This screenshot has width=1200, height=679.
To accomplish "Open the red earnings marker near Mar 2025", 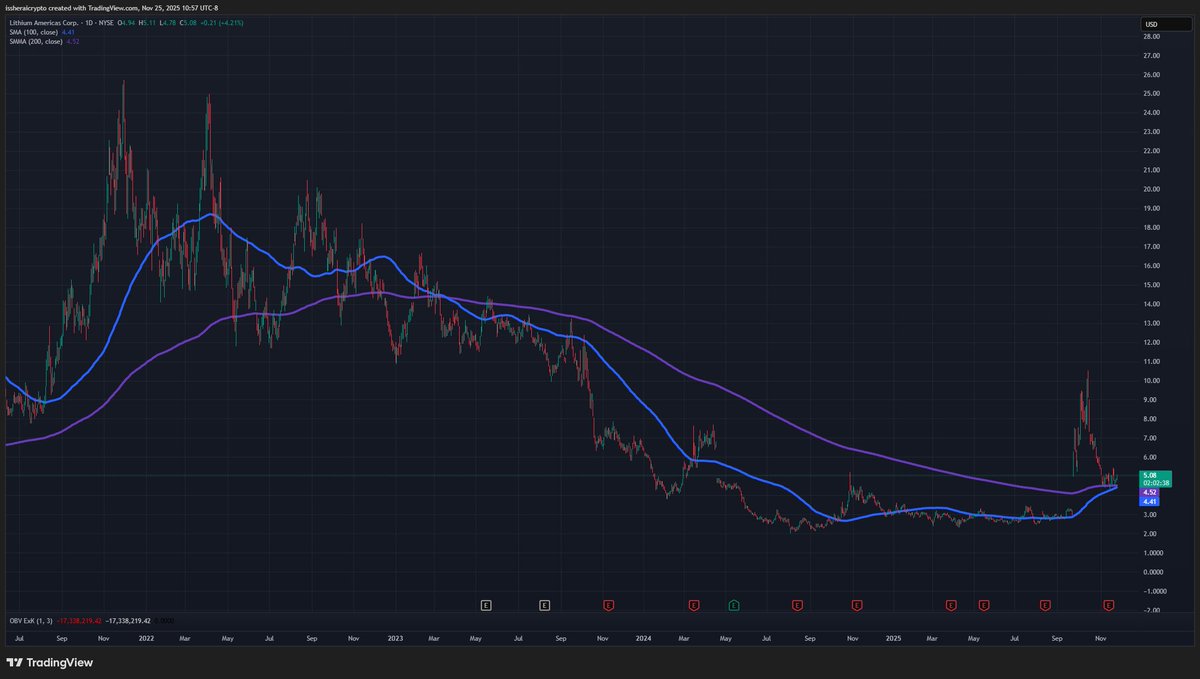I will tap(951, 605).
